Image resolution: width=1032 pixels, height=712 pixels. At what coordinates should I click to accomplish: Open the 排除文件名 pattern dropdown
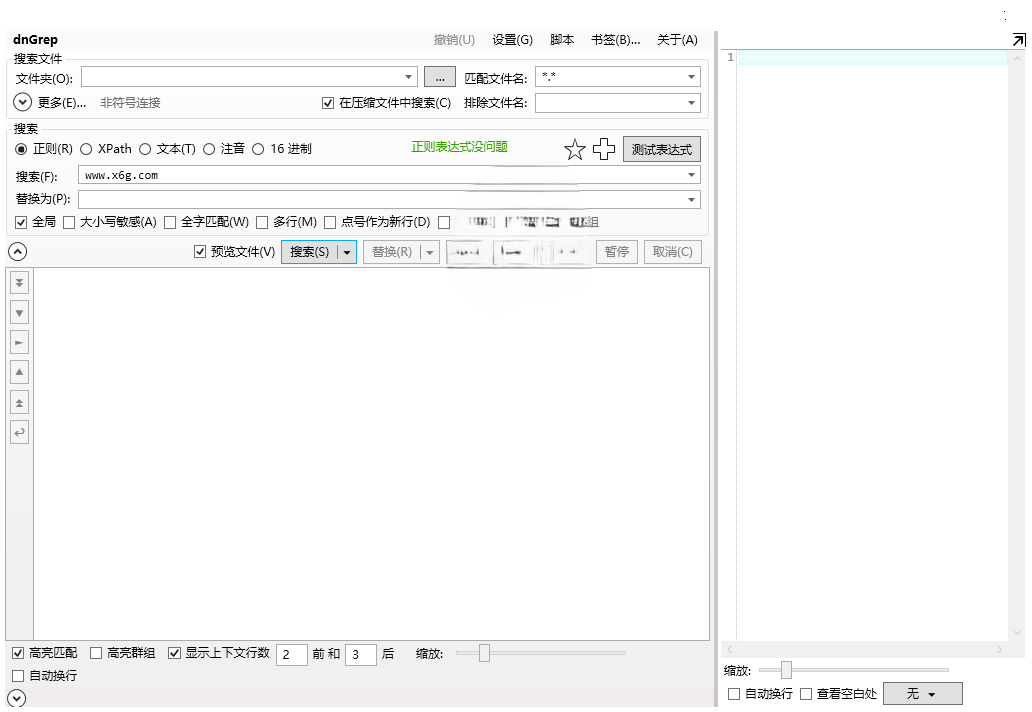pyautogui.click(x=691, y=103)
